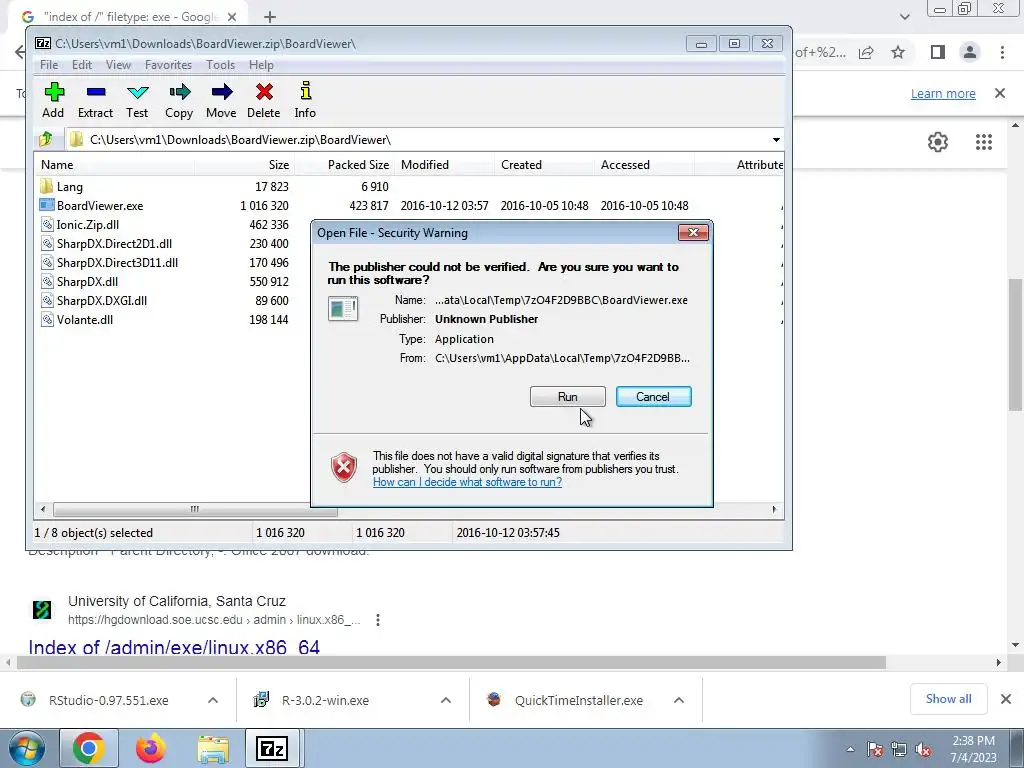Click the Chrome horizontal scrollbar
The width and height of the screenshot is (1024, 768).
pyautogui.click(x=451, y=662)
